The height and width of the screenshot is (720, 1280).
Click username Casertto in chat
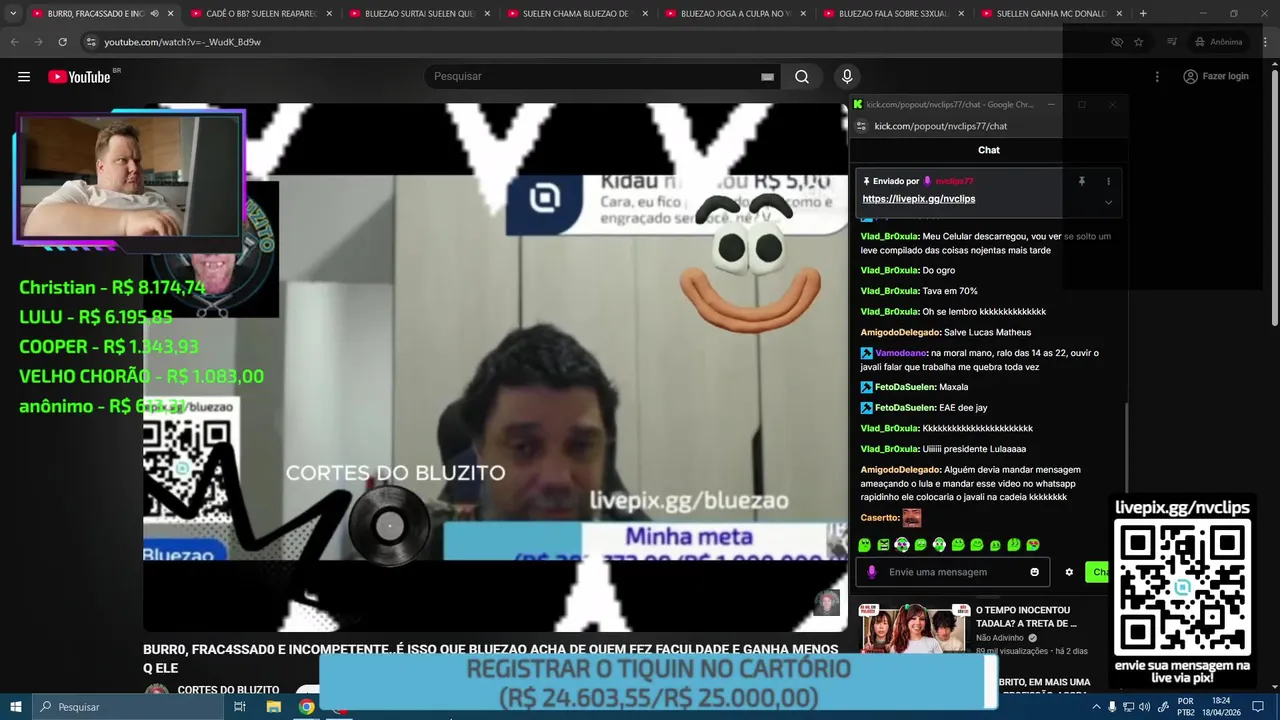[x=880, y=518]
